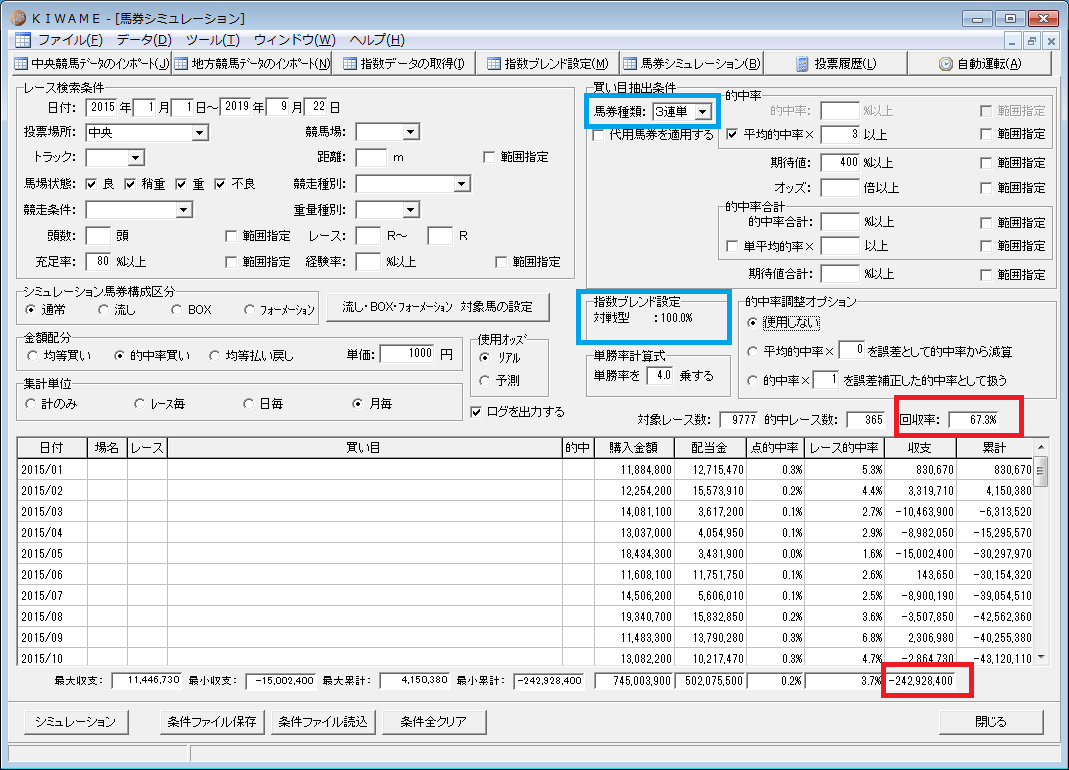Click 条件ファイル保存 button
The width and height of the screenshot is (1069, 770).
[x=212, y=722]
